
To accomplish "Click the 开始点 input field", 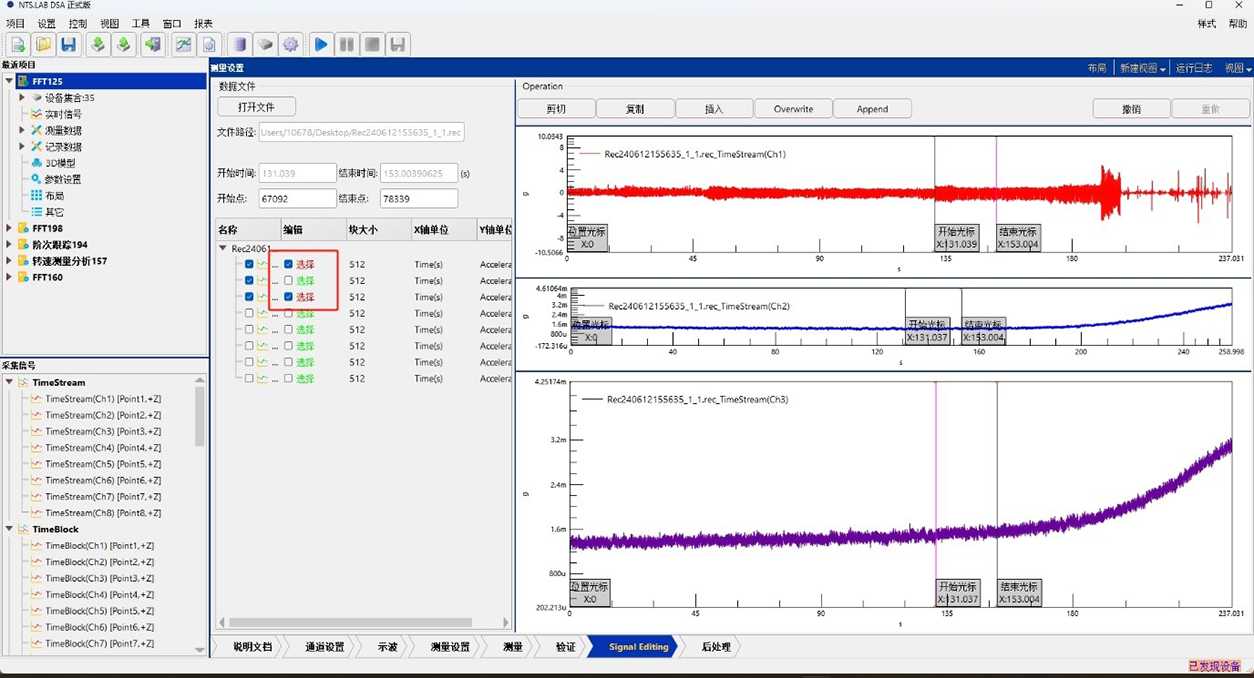I will pos(297,199).
